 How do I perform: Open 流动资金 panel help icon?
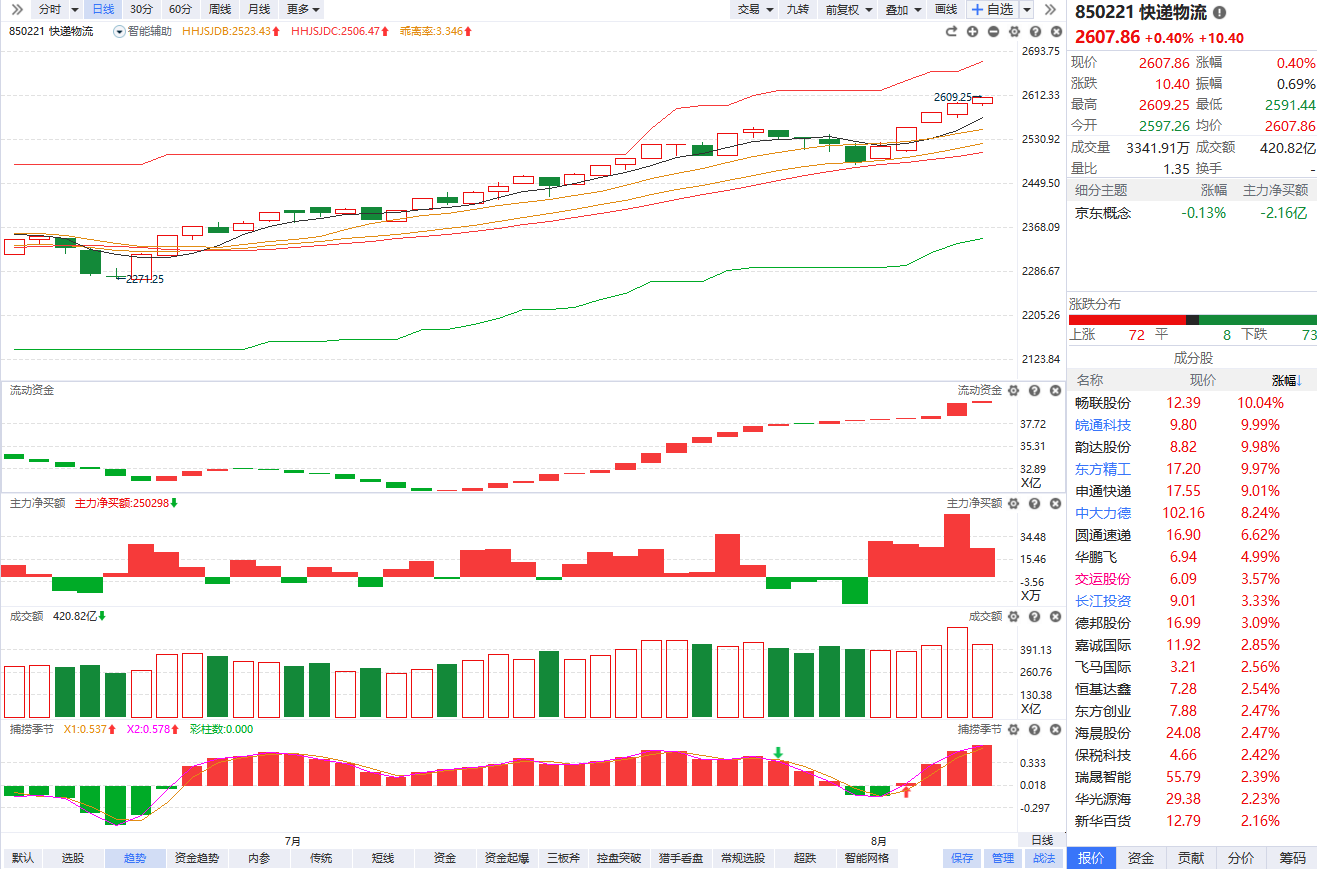pos(1034,391)
